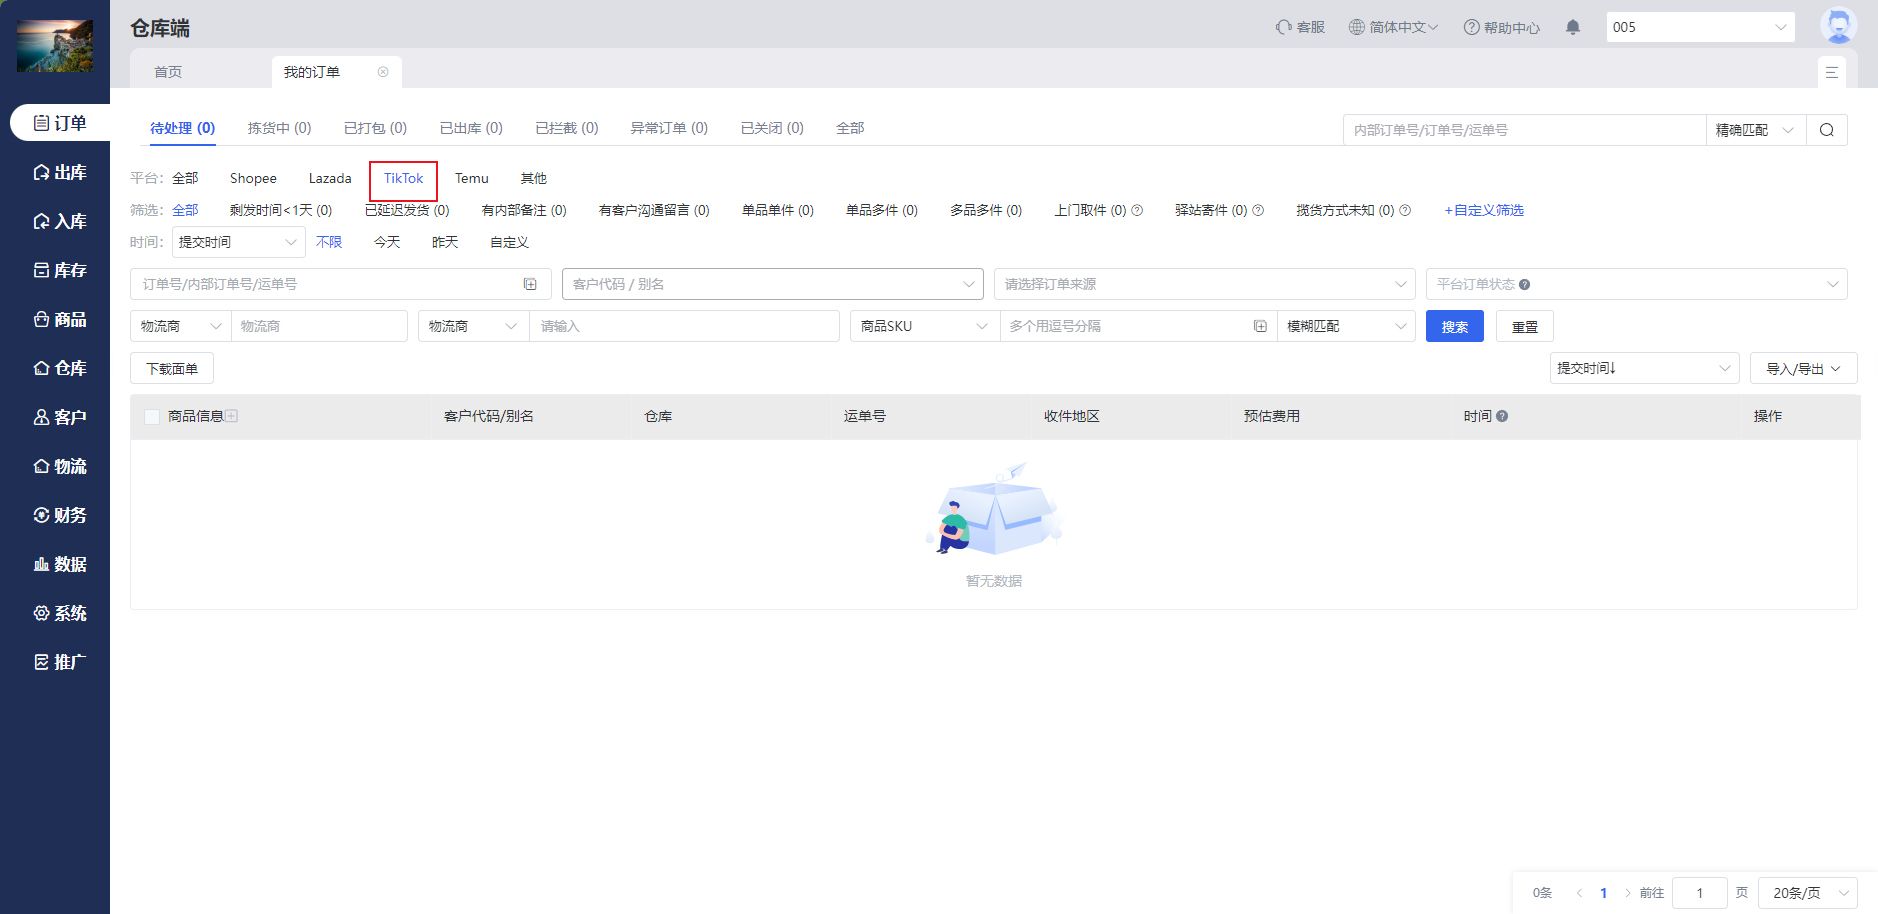
Task: Open the 20条/页 page size dropdown
Action: pos(1807,893)
